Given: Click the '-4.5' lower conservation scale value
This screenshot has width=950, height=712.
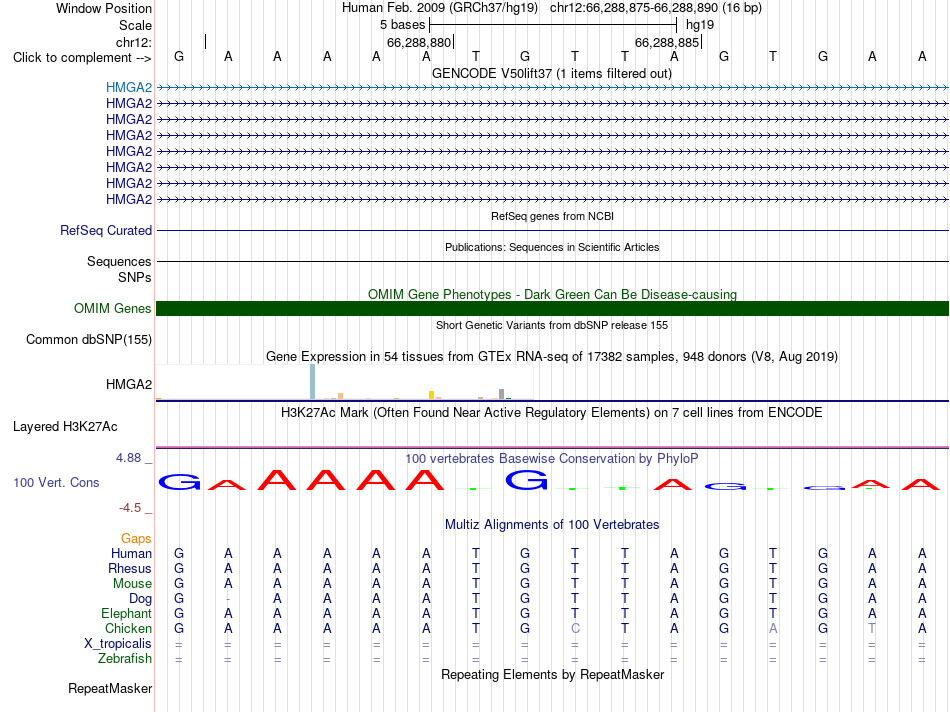Looking at the screenshot, I should point(130,508).
